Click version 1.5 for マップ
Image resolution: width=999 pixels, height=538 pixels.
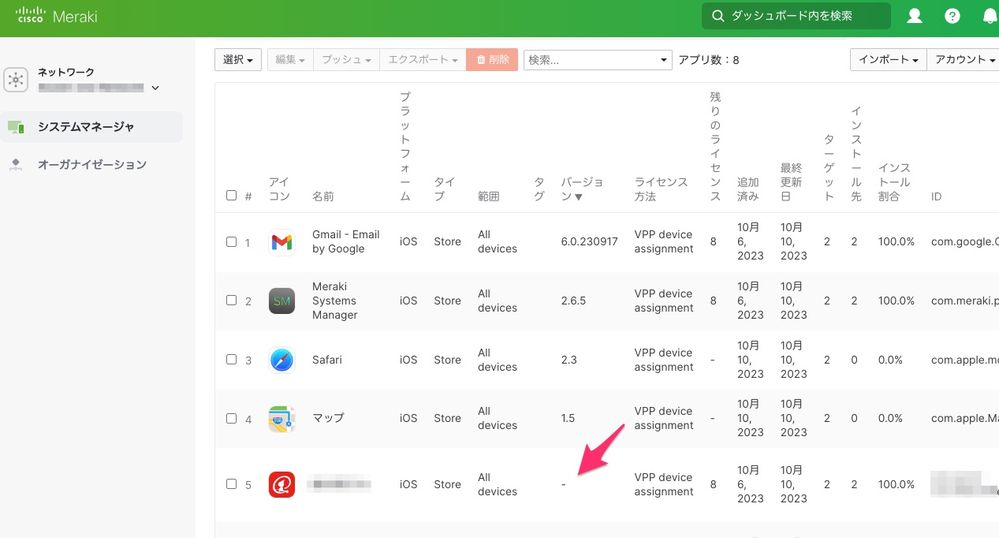tap(568, 418)
